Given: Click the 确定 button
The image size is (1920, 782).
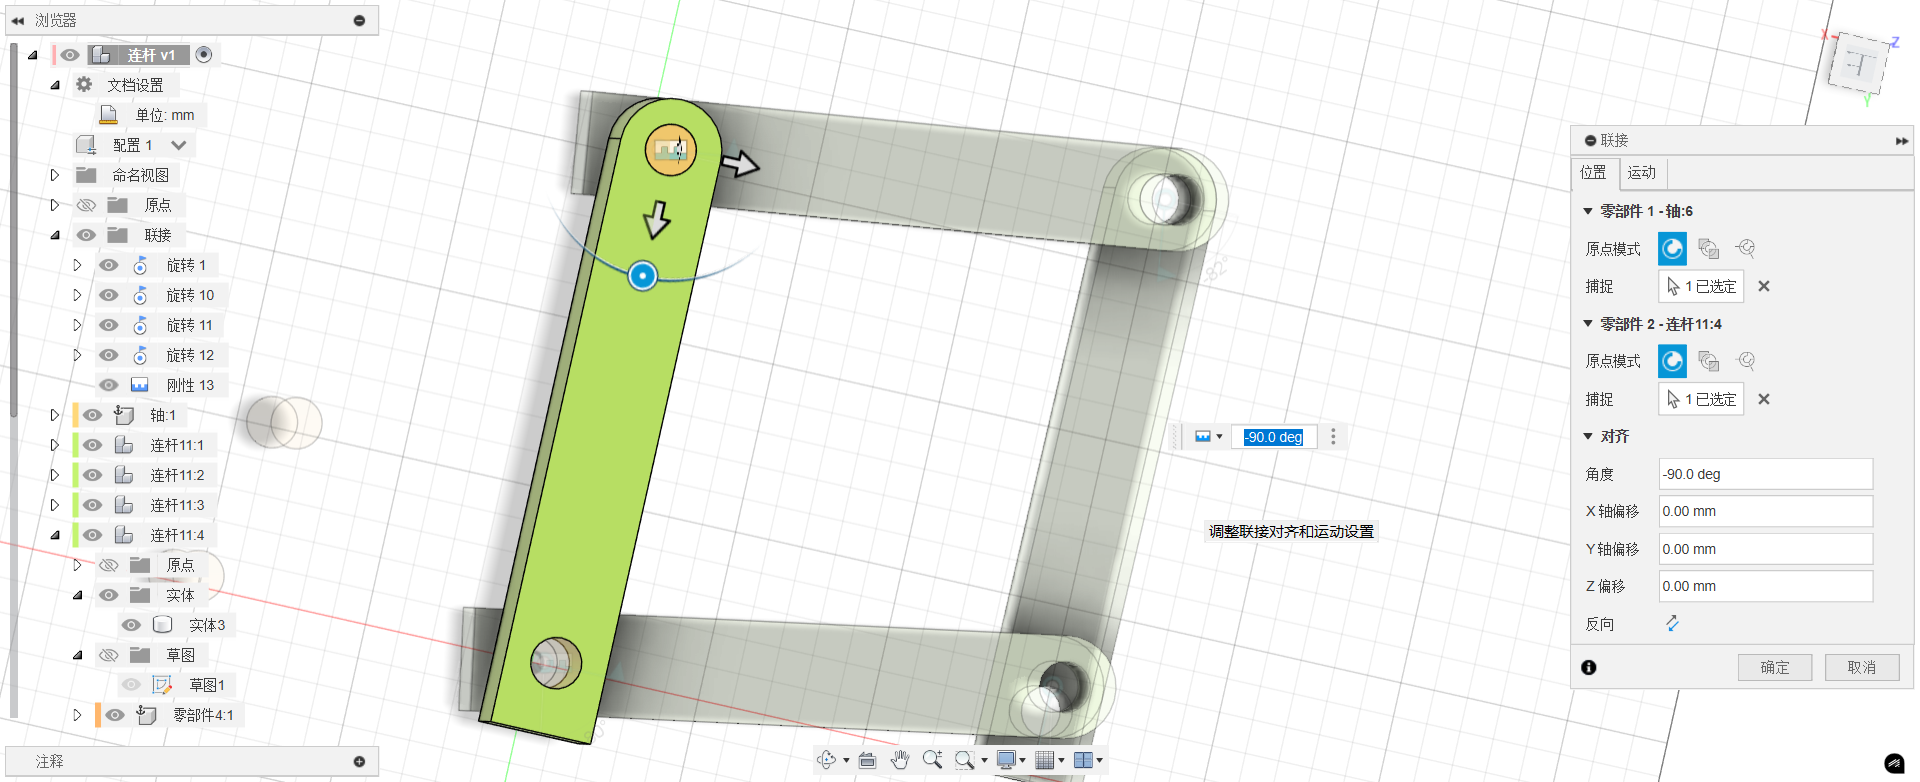Looking at the screenshot, I should pyautogui.click(x=1775, y=667).
